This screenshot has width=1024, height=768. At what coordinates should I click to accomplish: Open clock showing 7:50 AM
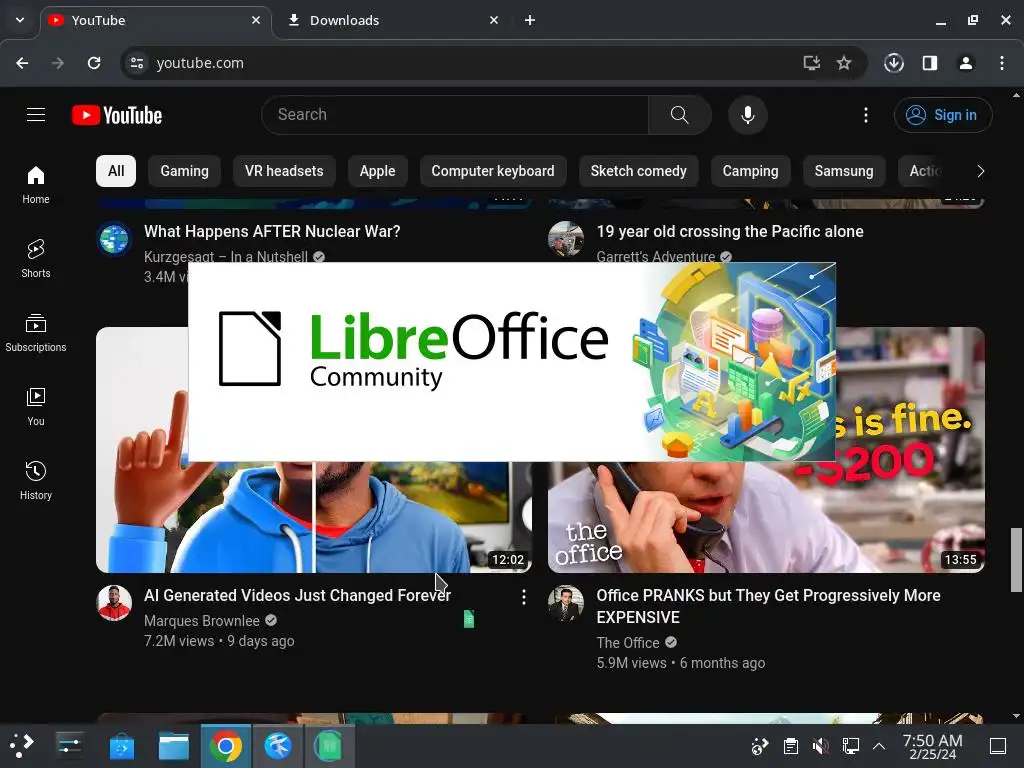932,746
